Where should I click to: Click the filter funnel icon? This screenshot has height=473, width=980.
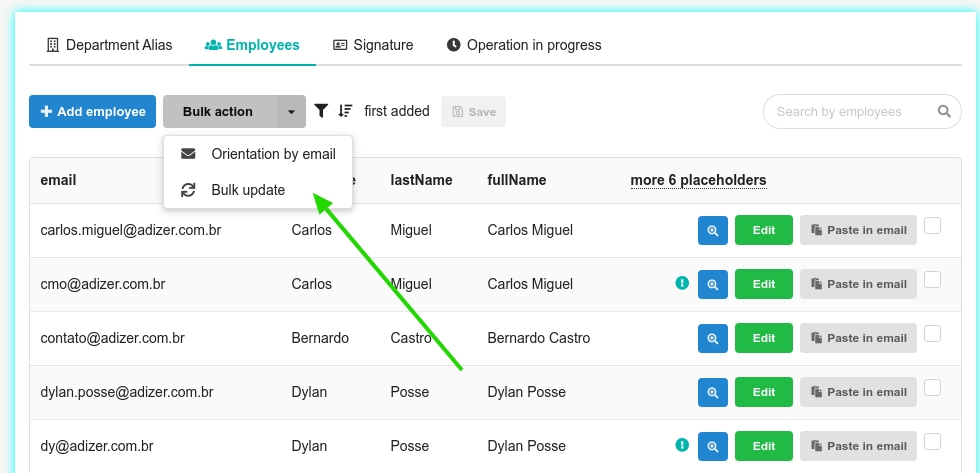321,111
